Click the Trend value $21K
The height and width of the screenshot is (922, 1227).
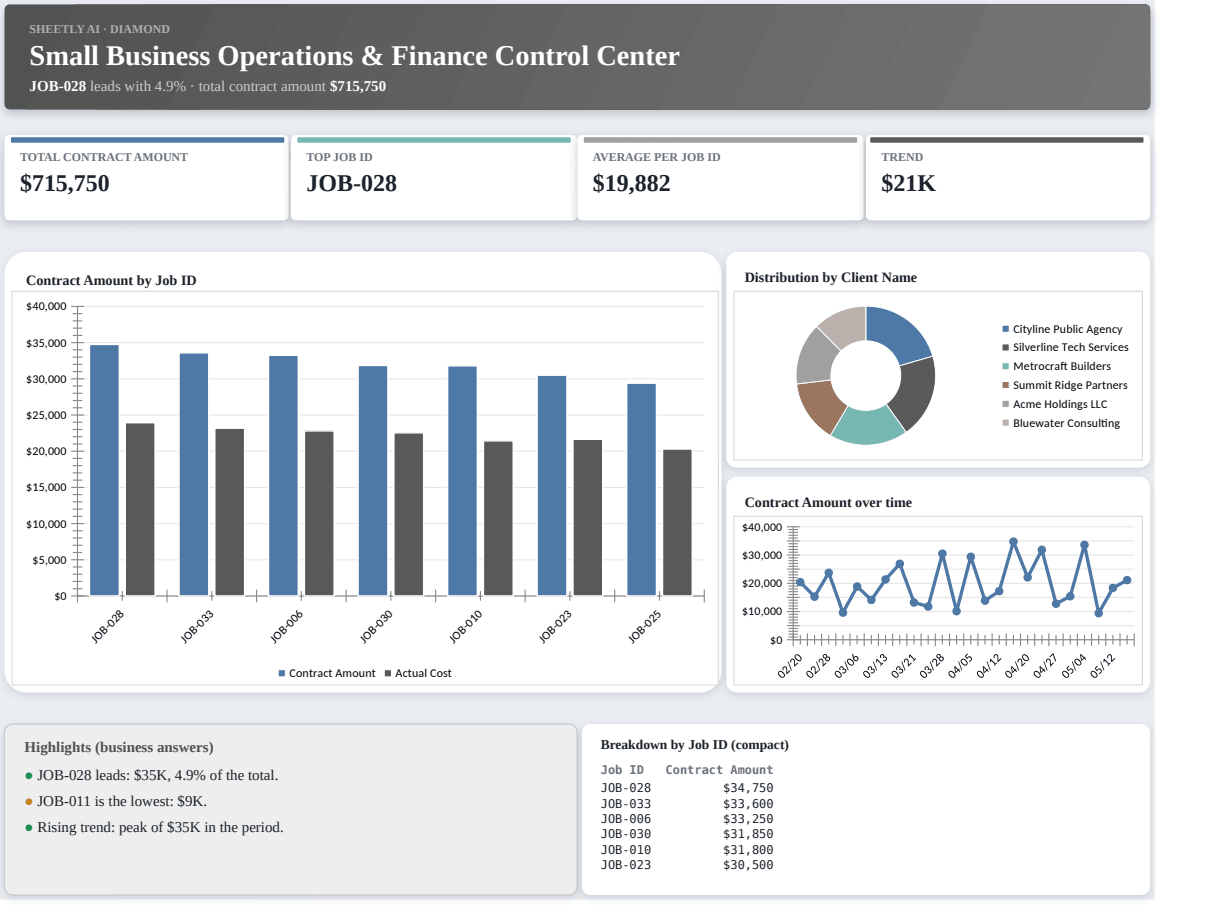click(x=908, y=184)
